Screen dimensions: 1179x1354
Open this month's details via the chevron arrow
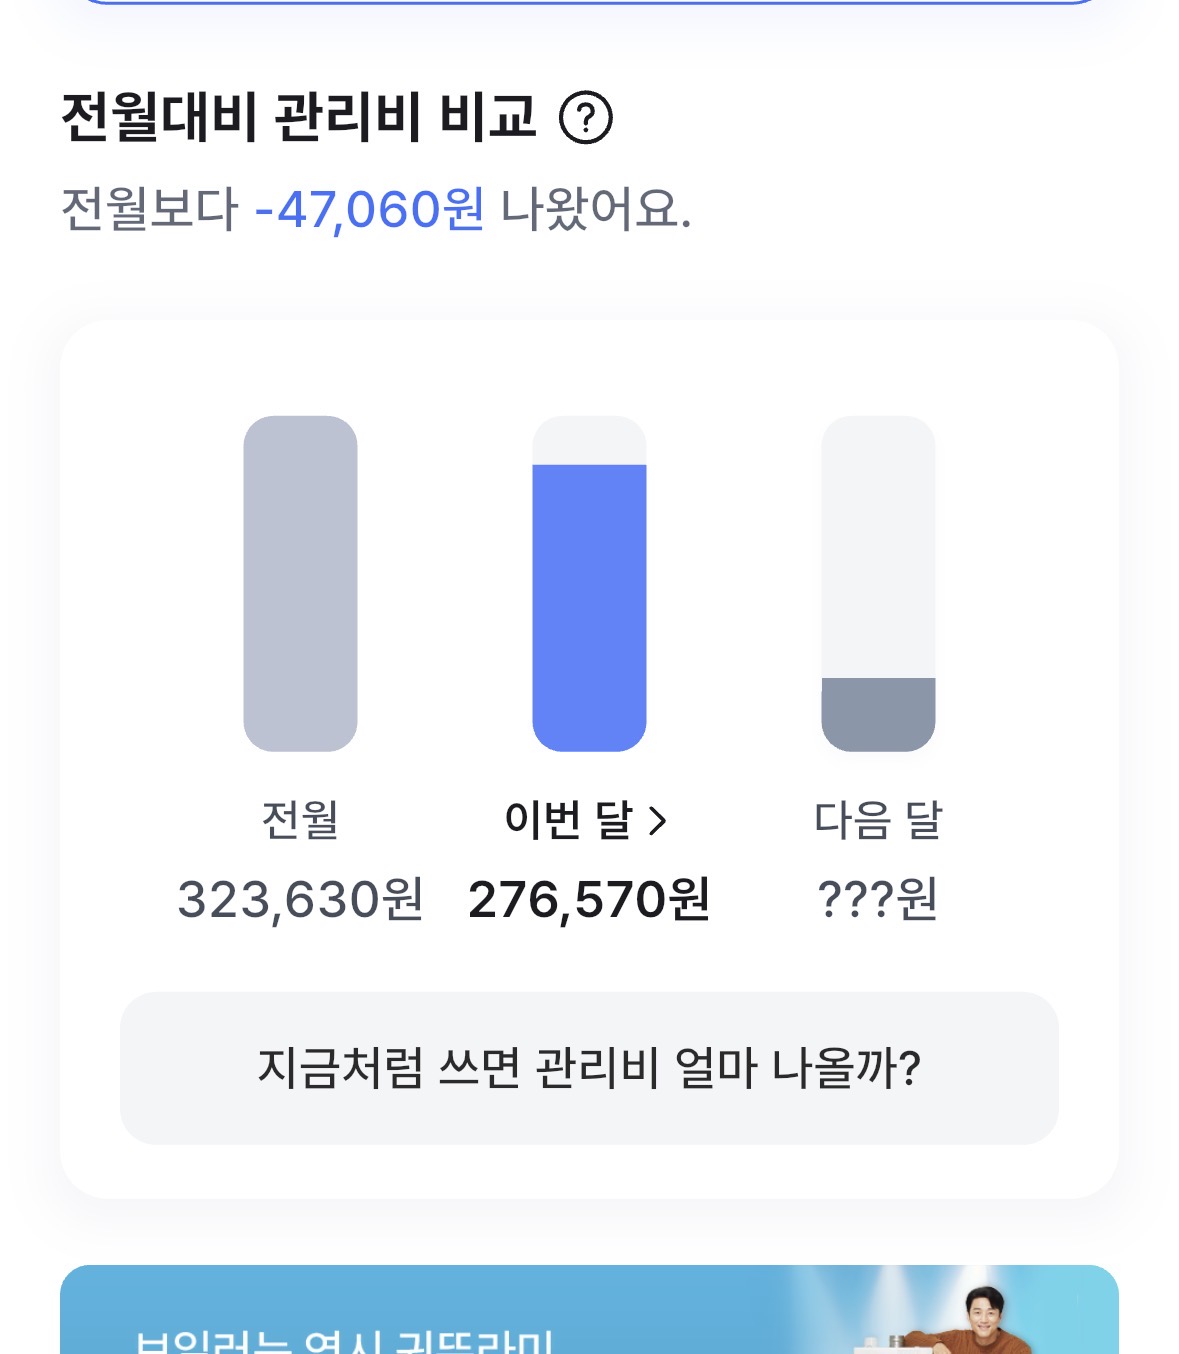coord(657,821)
